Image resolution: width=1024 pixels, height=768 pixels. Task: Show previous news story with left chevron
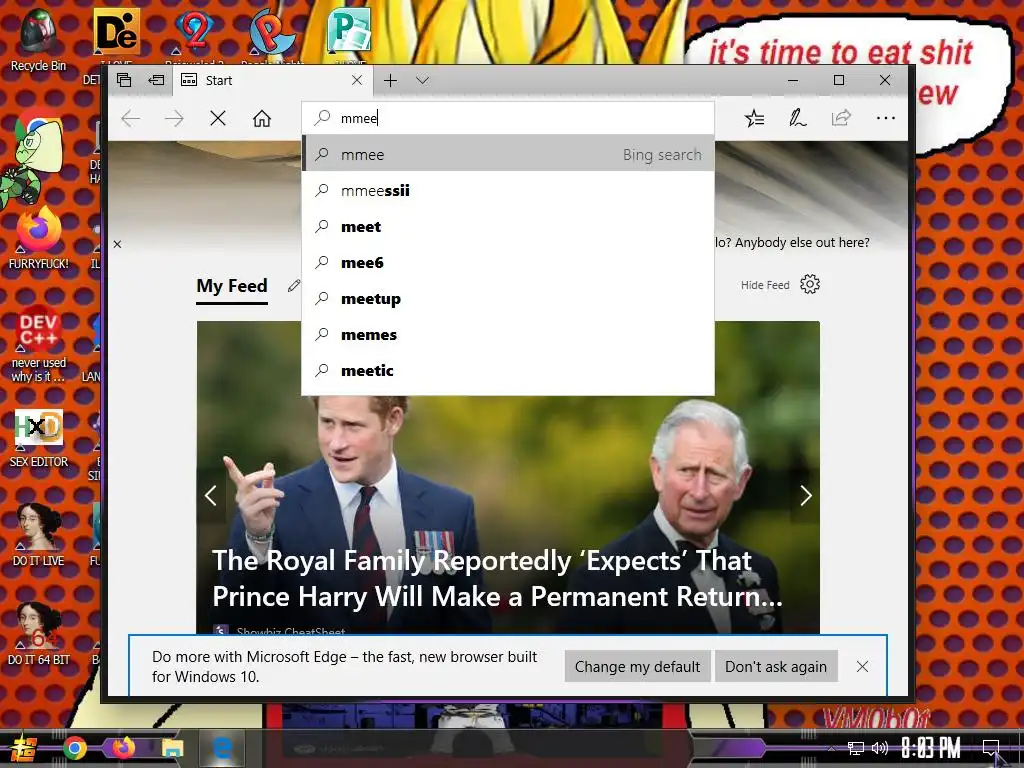tap(210, 496)
